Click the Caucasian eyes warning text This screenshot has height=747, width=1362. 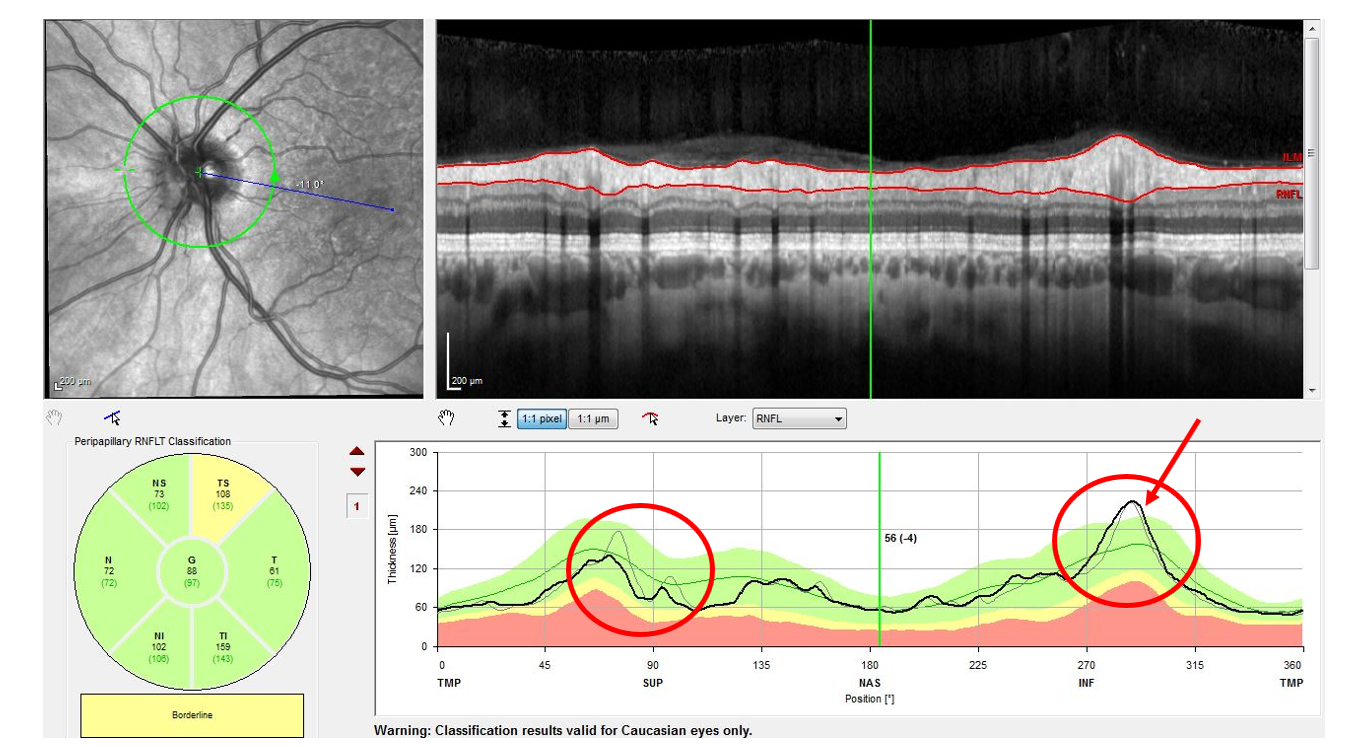[563, 731]
